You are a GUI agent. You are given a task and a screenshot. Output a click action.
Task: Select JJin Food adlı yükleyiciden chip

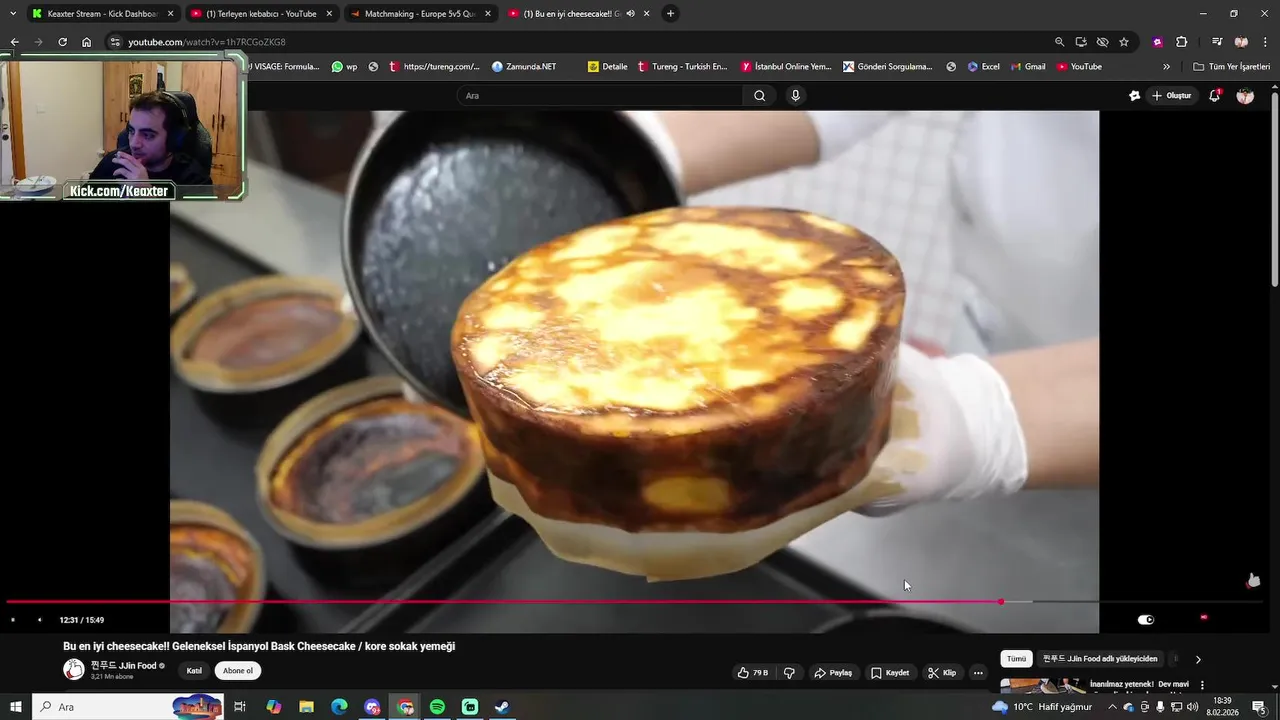(x=1100, y=659)
